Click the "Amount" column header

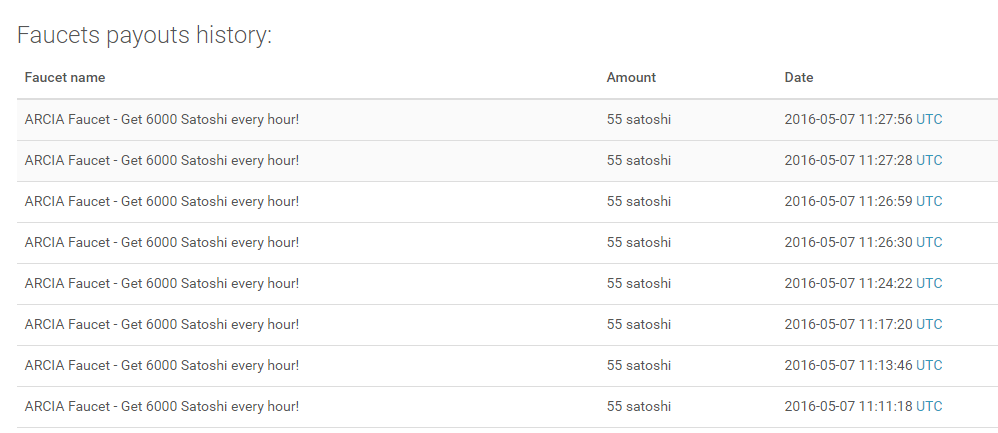(x=631, y=78)
